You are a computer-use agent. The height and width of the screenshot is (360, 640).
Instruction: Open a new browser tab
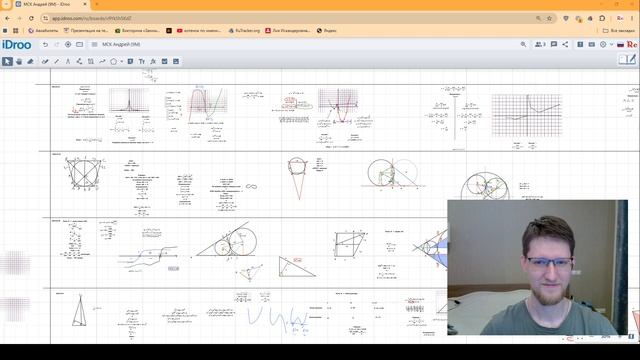pyautogui.click(x=97, y=4)
